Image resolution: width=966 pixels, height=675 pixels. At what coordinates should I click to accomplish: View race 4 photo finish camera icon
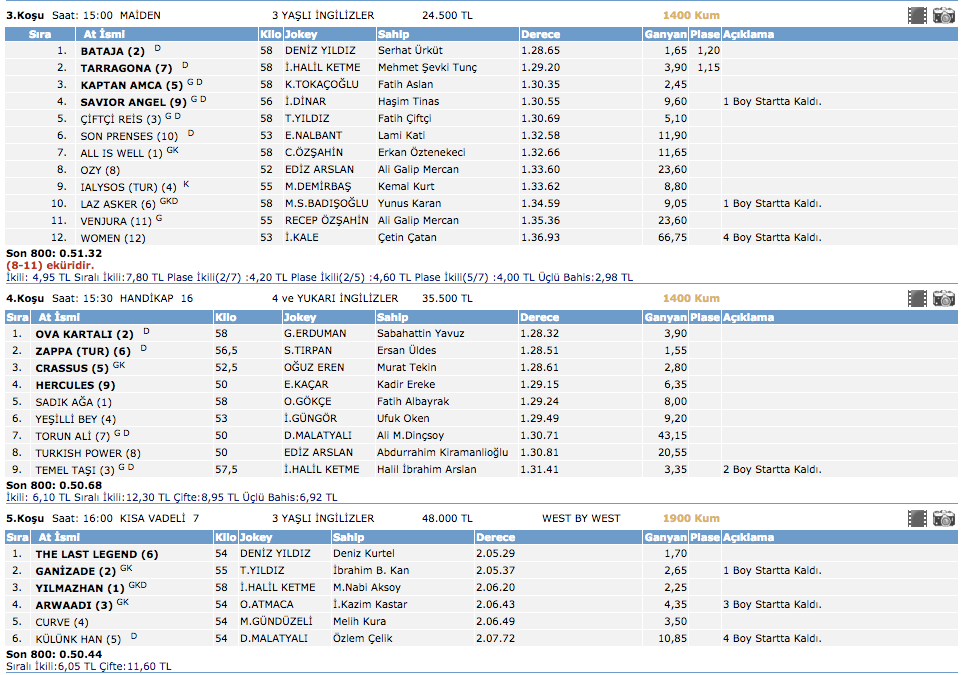click(943, 298)
